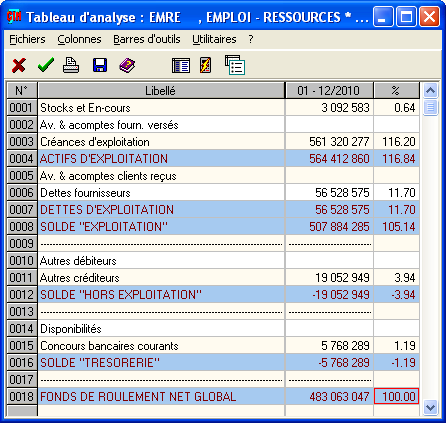Open the Fichiers menu
The image size is (446, 423).
(27, 39)
